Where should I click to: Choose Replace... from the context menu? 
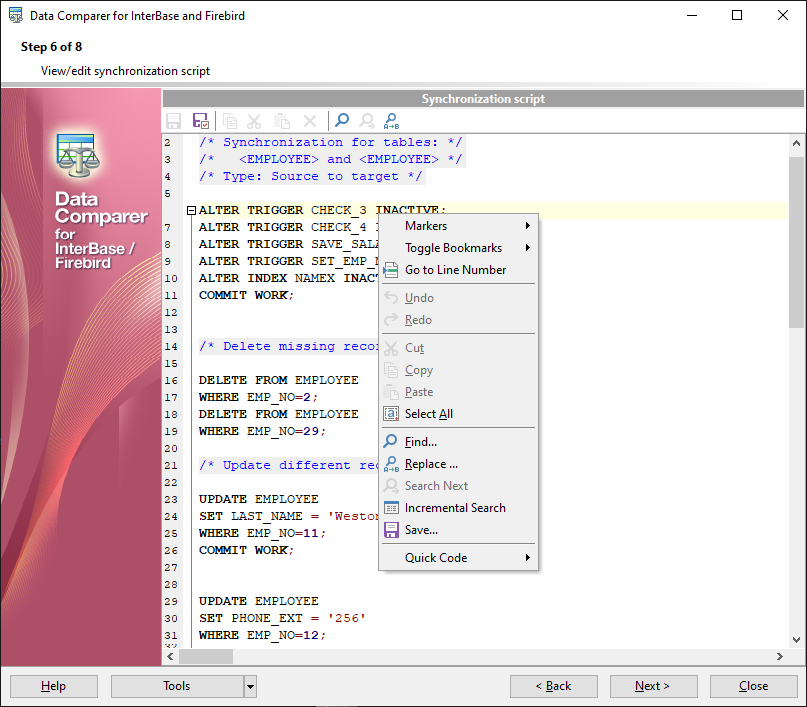[431, 464]
